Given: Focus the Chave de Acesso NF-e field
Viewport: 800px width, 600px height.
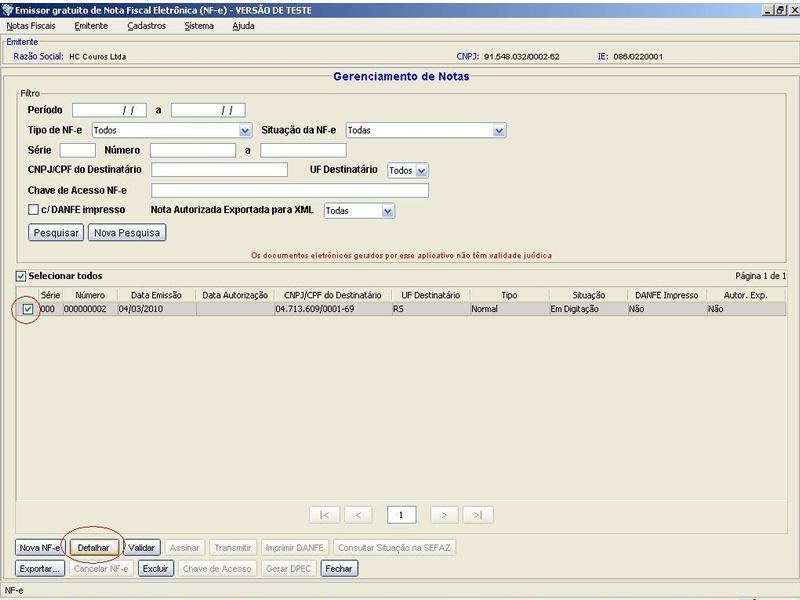Looking at the screenshot, I should (x=290, y=191).
